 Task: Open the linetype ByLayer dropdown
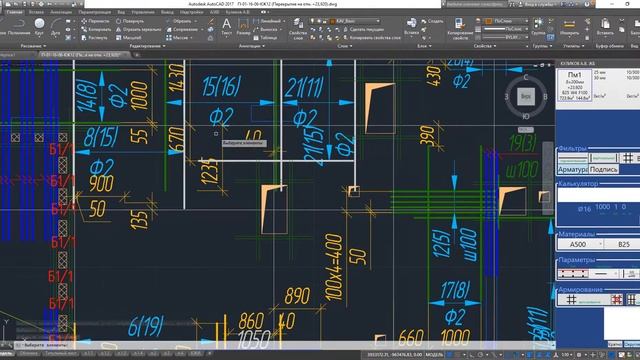point(505,37)
